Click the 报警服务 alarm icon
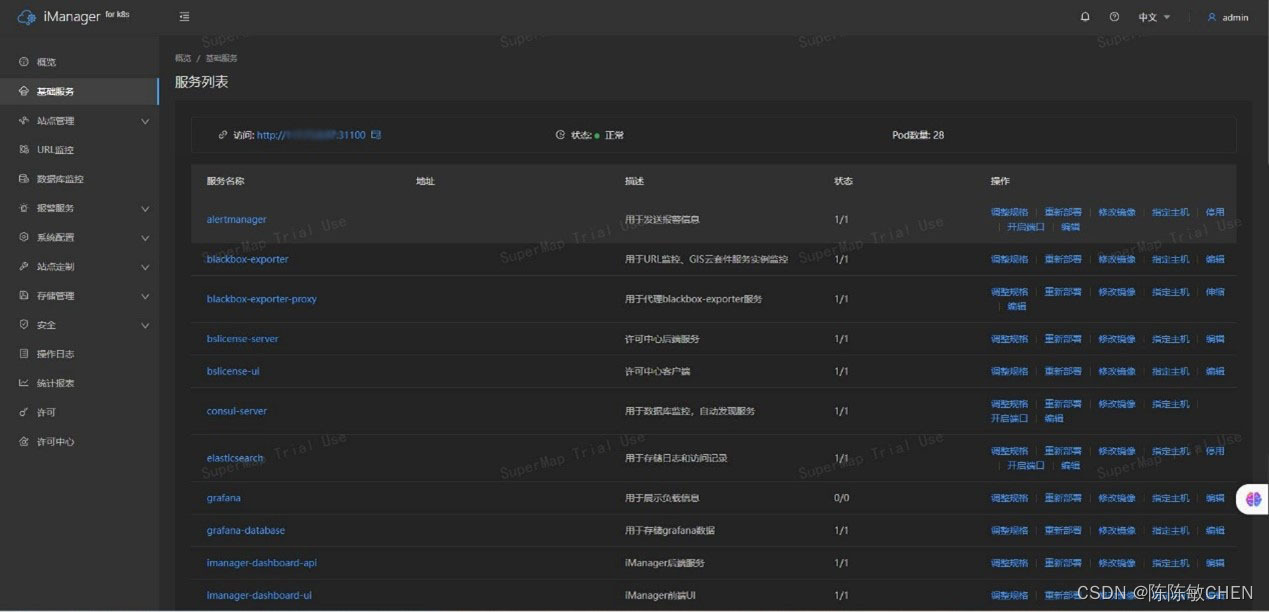 click(x=24, y=208)
